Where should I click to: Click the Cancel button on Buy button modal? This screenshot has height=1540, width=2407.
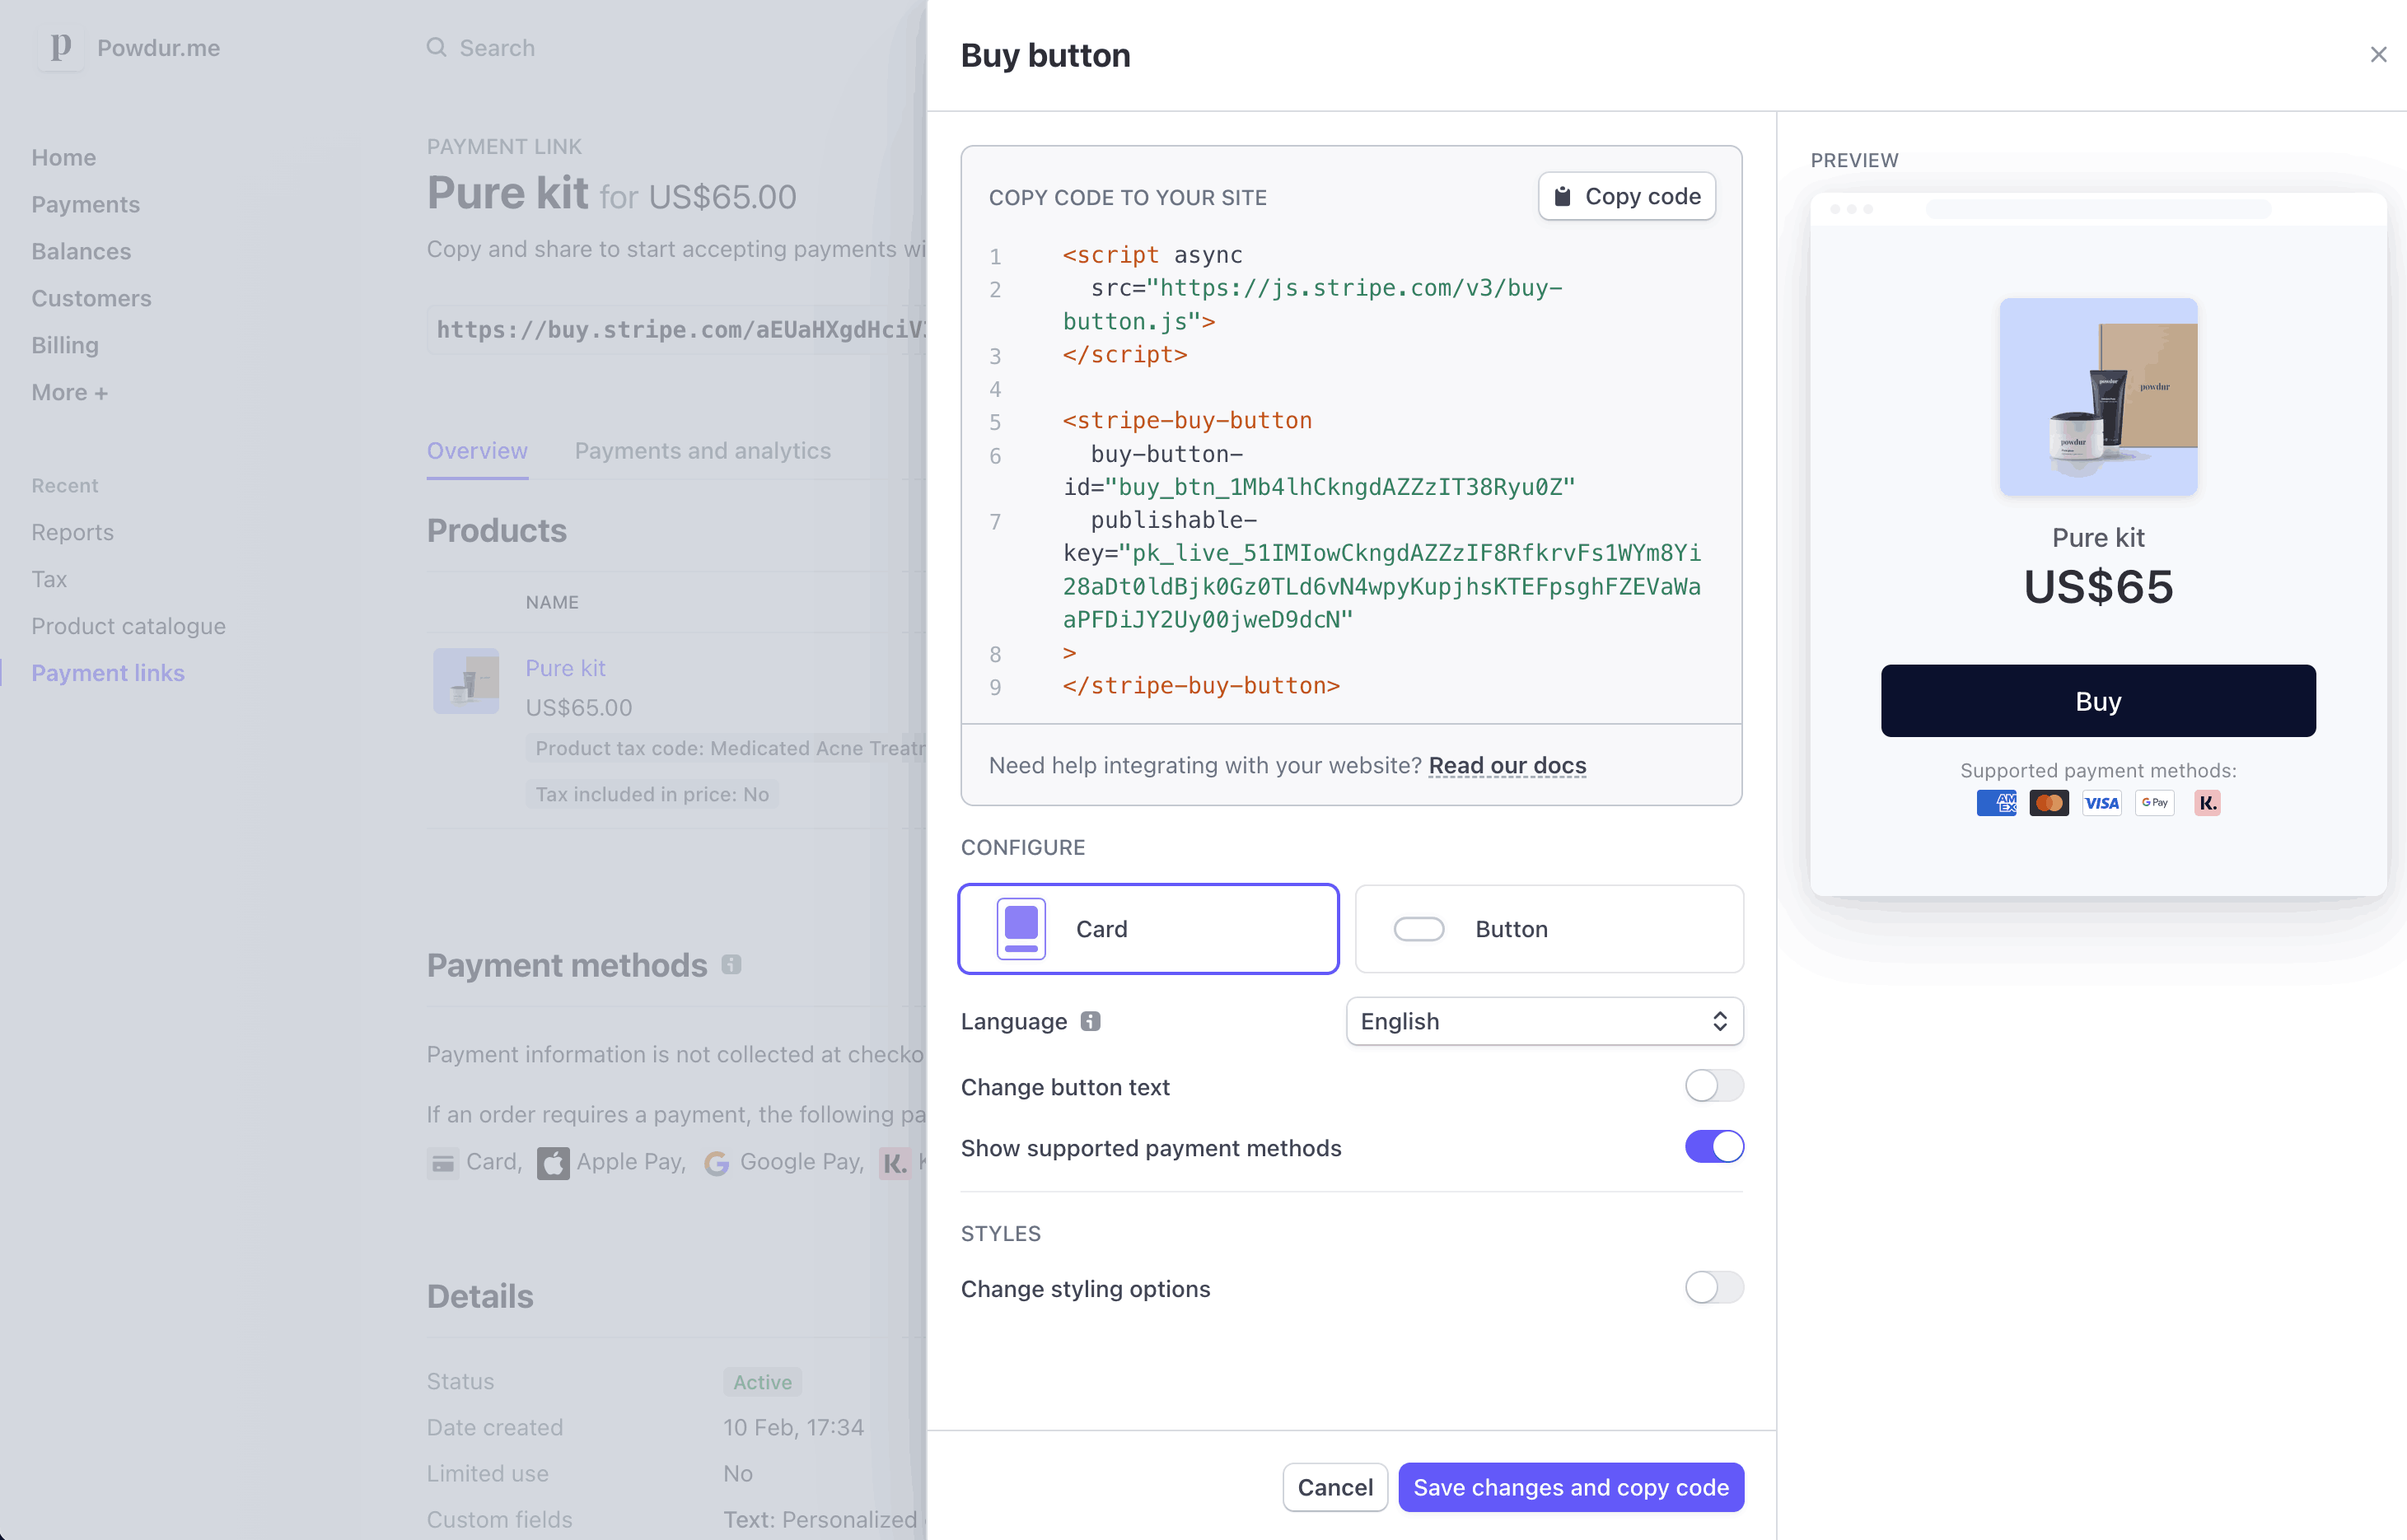1335,1487
